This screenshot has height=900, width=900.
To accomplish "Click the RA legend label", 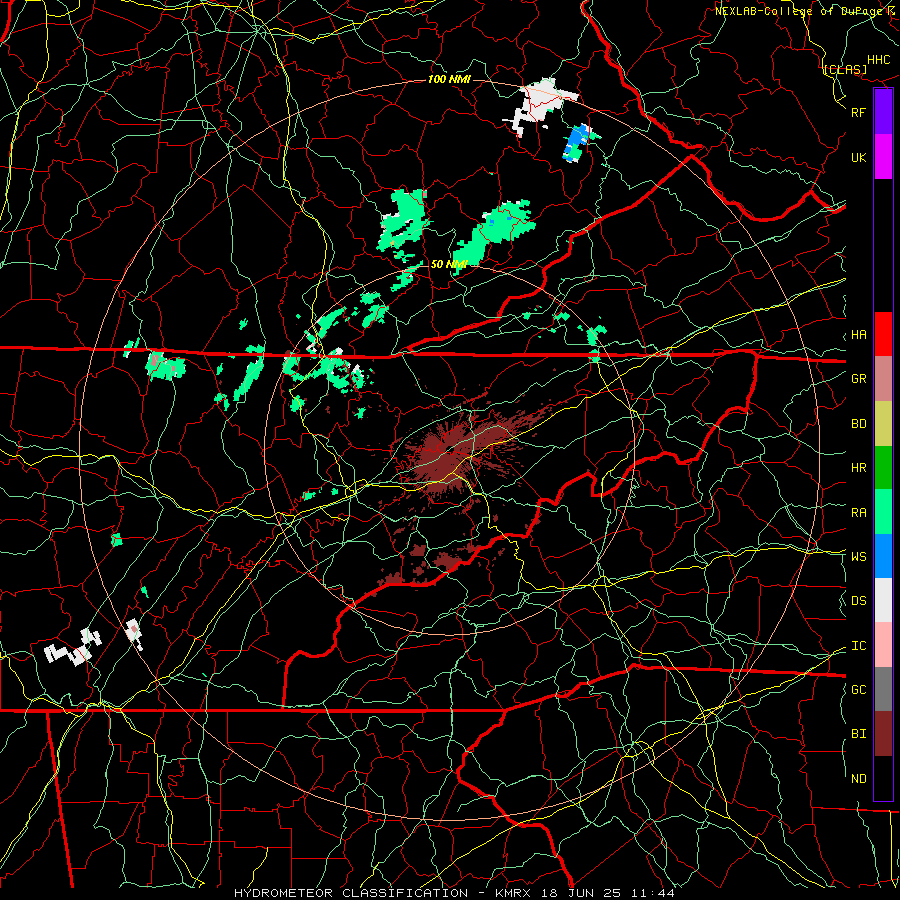I will pos(858,513).
